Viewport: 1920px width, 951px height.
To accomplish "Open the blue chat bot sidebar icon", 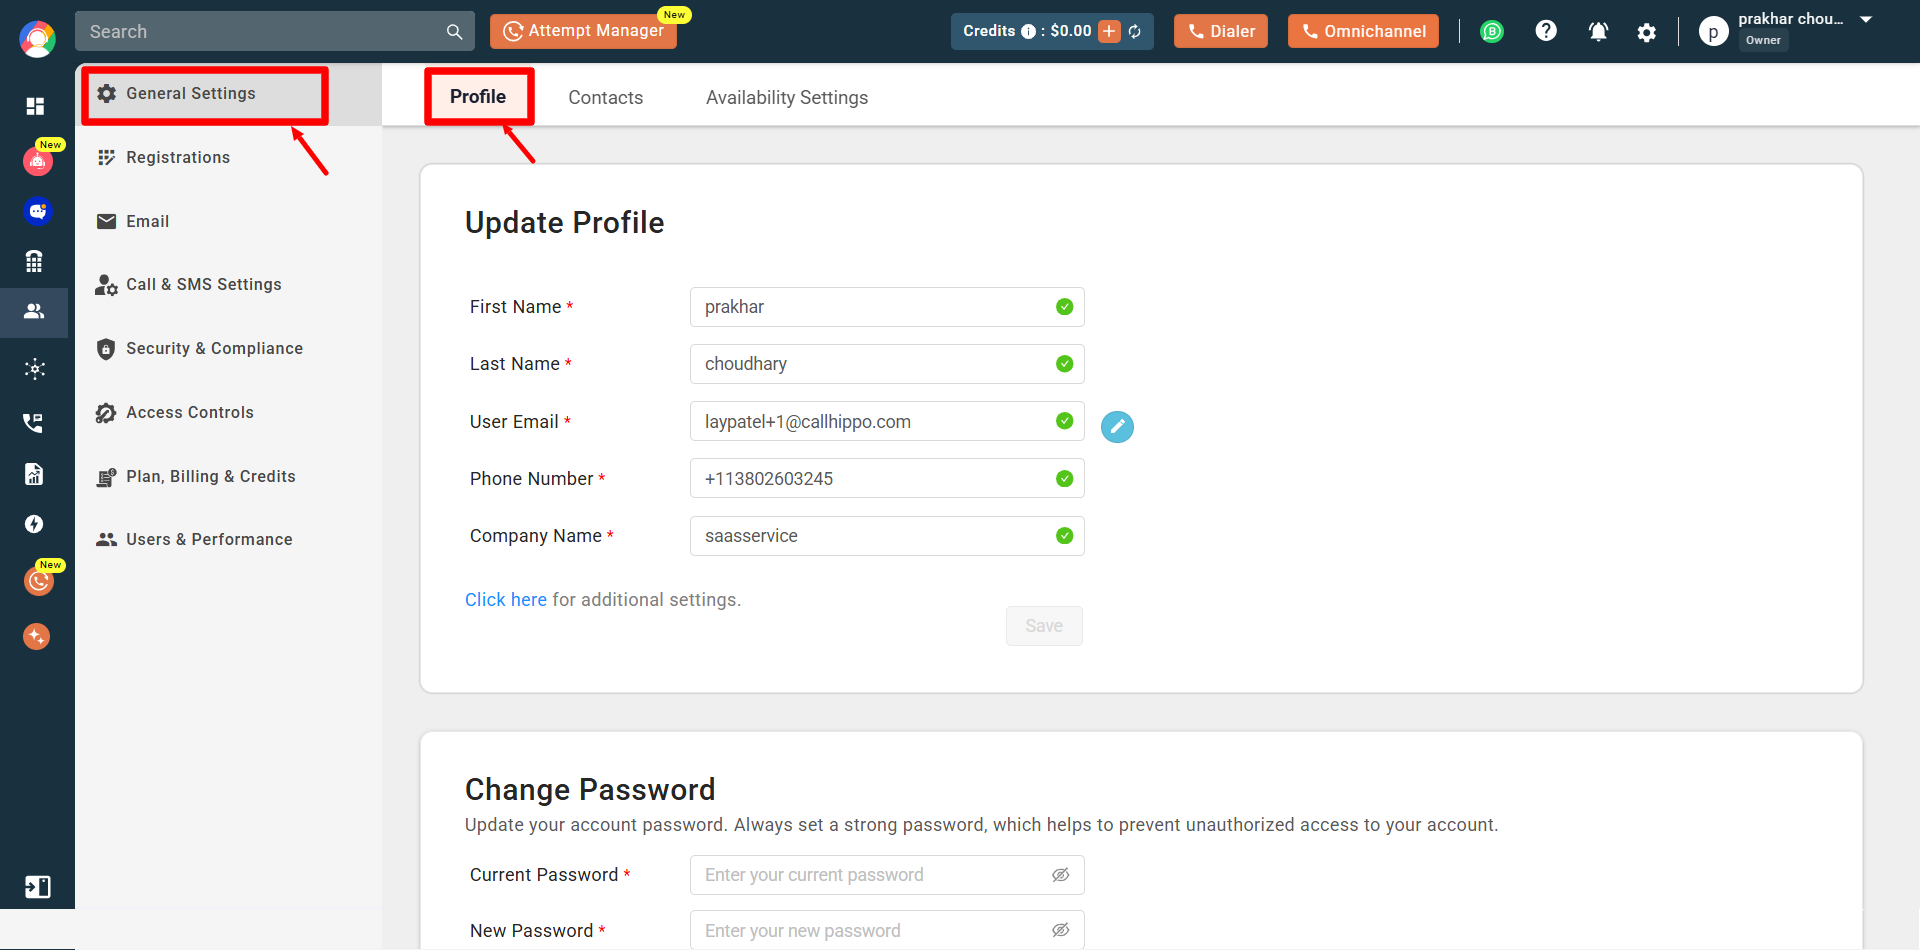I will (x=38, y=211).
